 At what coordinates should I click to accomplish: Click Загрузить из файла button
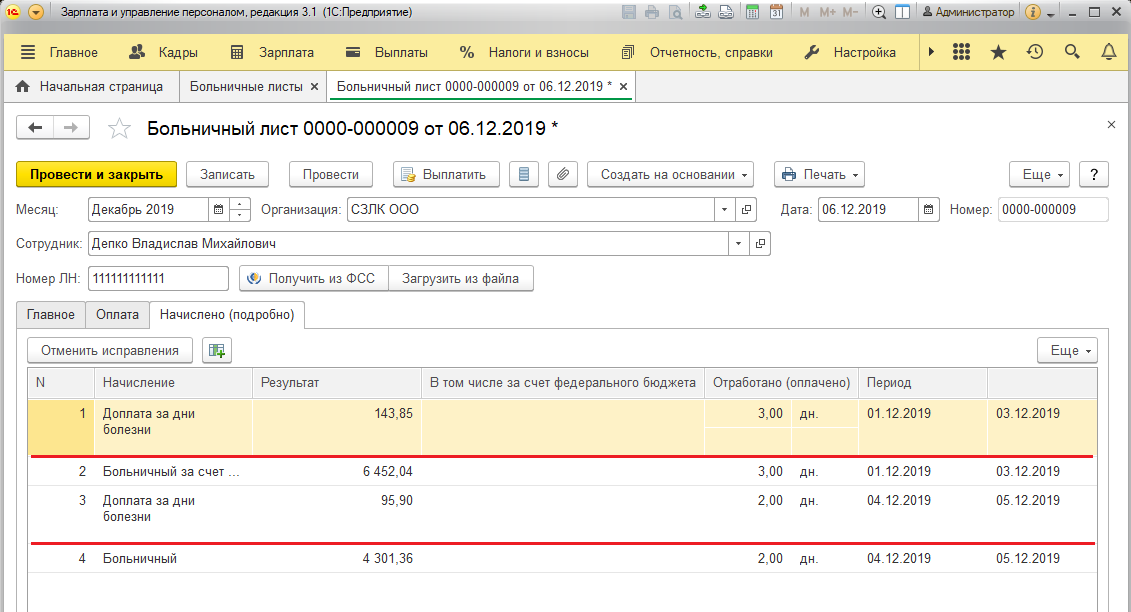tap(461, 279)
